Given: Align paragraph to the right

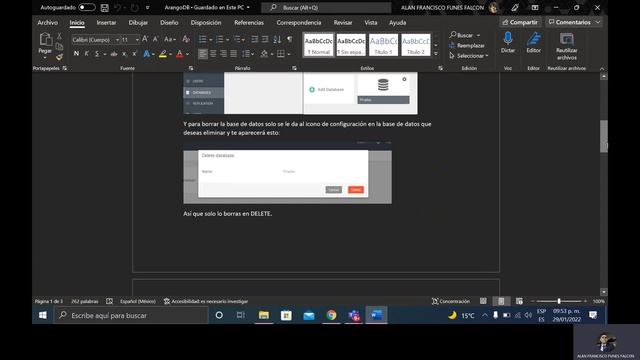Looking at the screenshot, I should click(223, 54).
